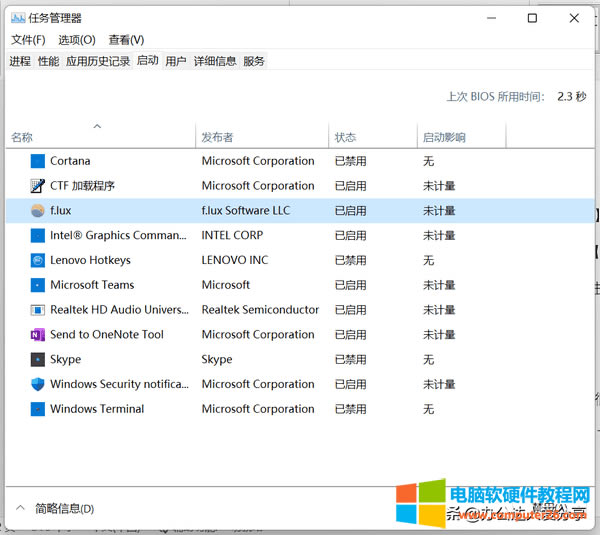Click the f.lux app icon

pos(38,211)
